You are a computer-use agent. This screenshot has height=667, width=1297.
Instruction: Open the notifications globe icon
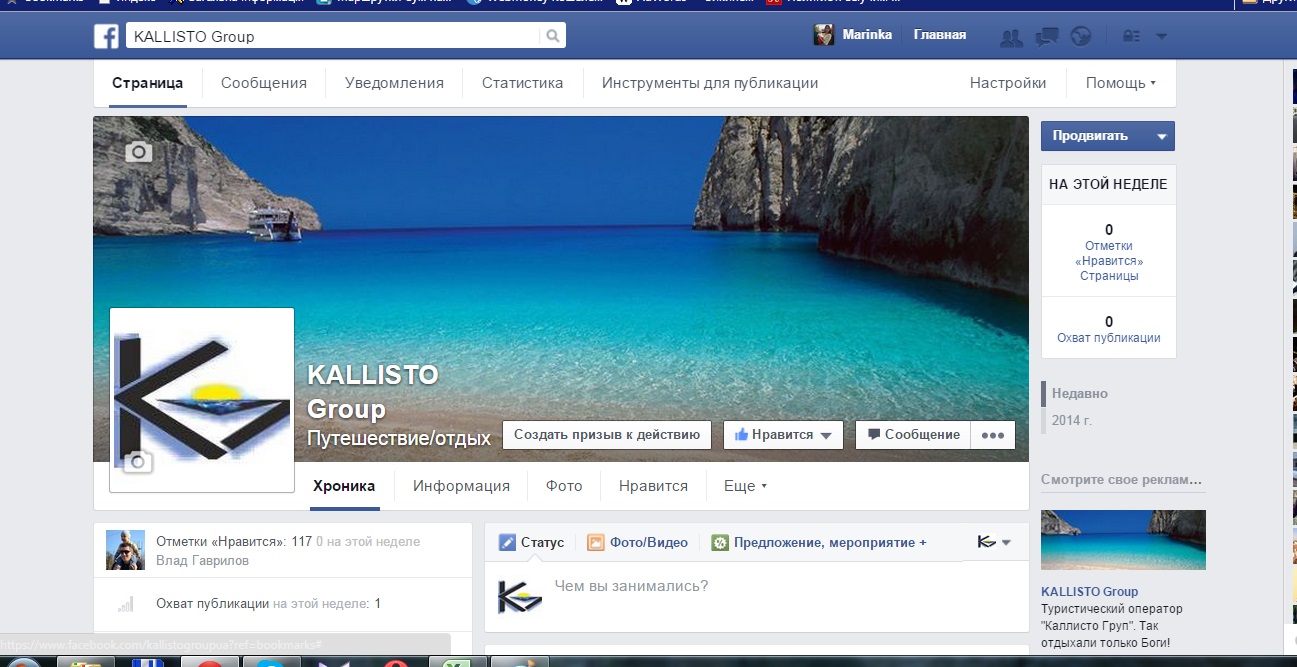pyautogui.click(x=1080, y=37)
